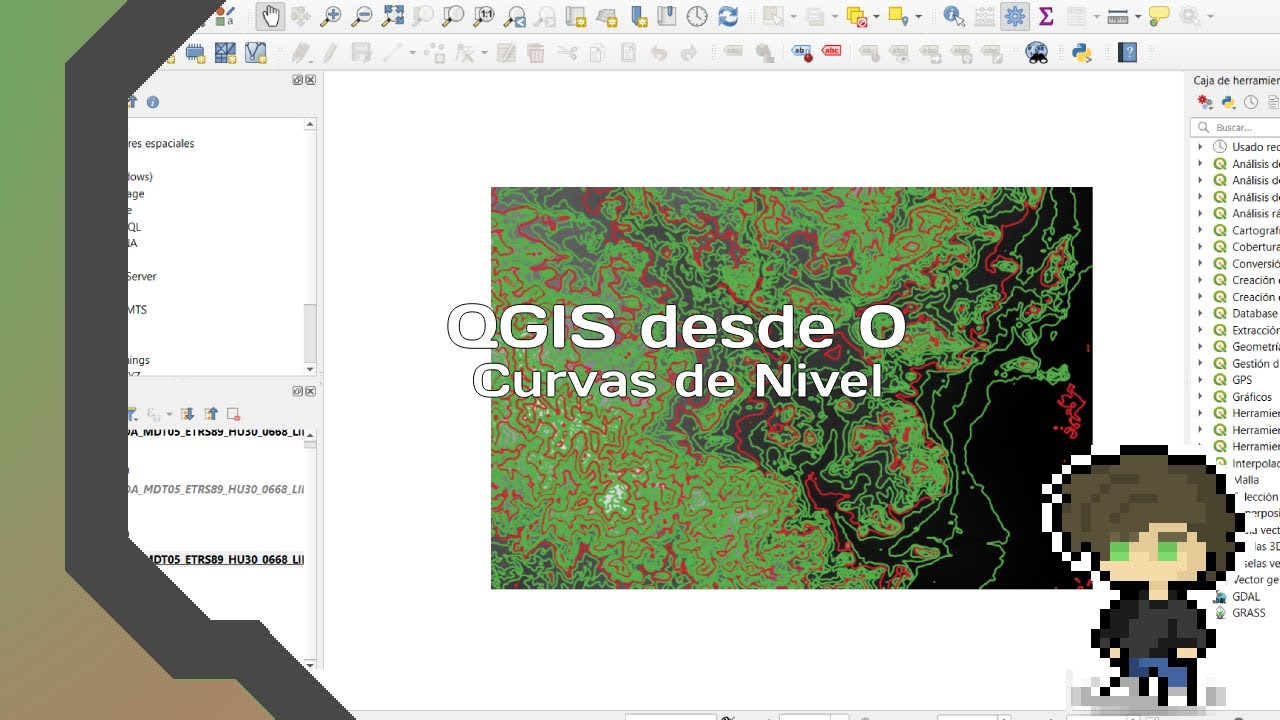Toggle the Processing Toolbox gear icon
The image size is (1280, 720).
(1015, 16)
